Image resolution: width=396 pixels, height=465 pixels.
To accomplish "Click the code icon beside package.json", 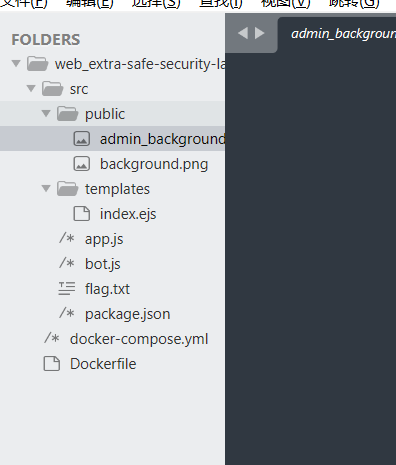I will point(67,313).
